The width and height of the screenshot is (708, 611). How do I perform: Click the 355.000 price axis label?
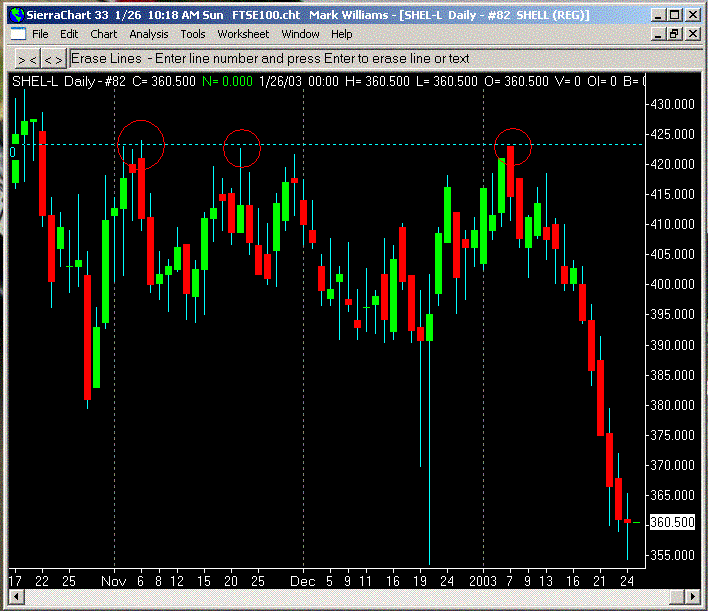(x=672, y=555)
